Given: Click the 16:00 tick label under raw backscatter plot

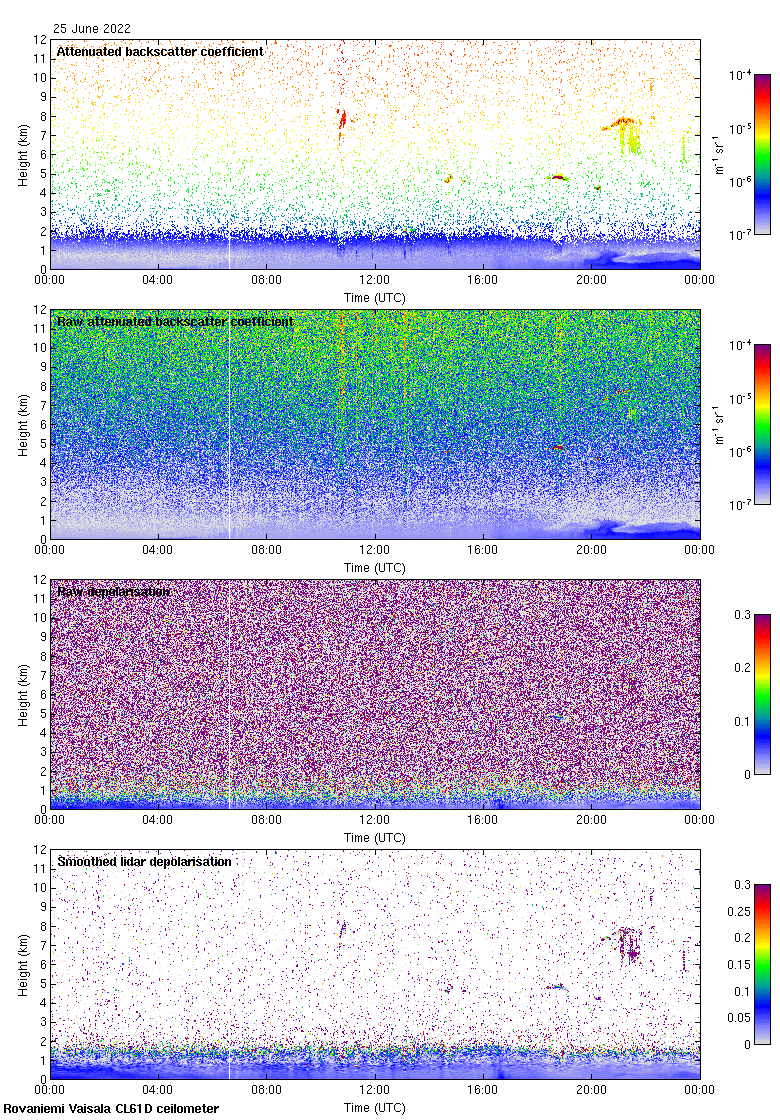Looking at the screenshot, I should pyautogui.click(x=483, y=549).
